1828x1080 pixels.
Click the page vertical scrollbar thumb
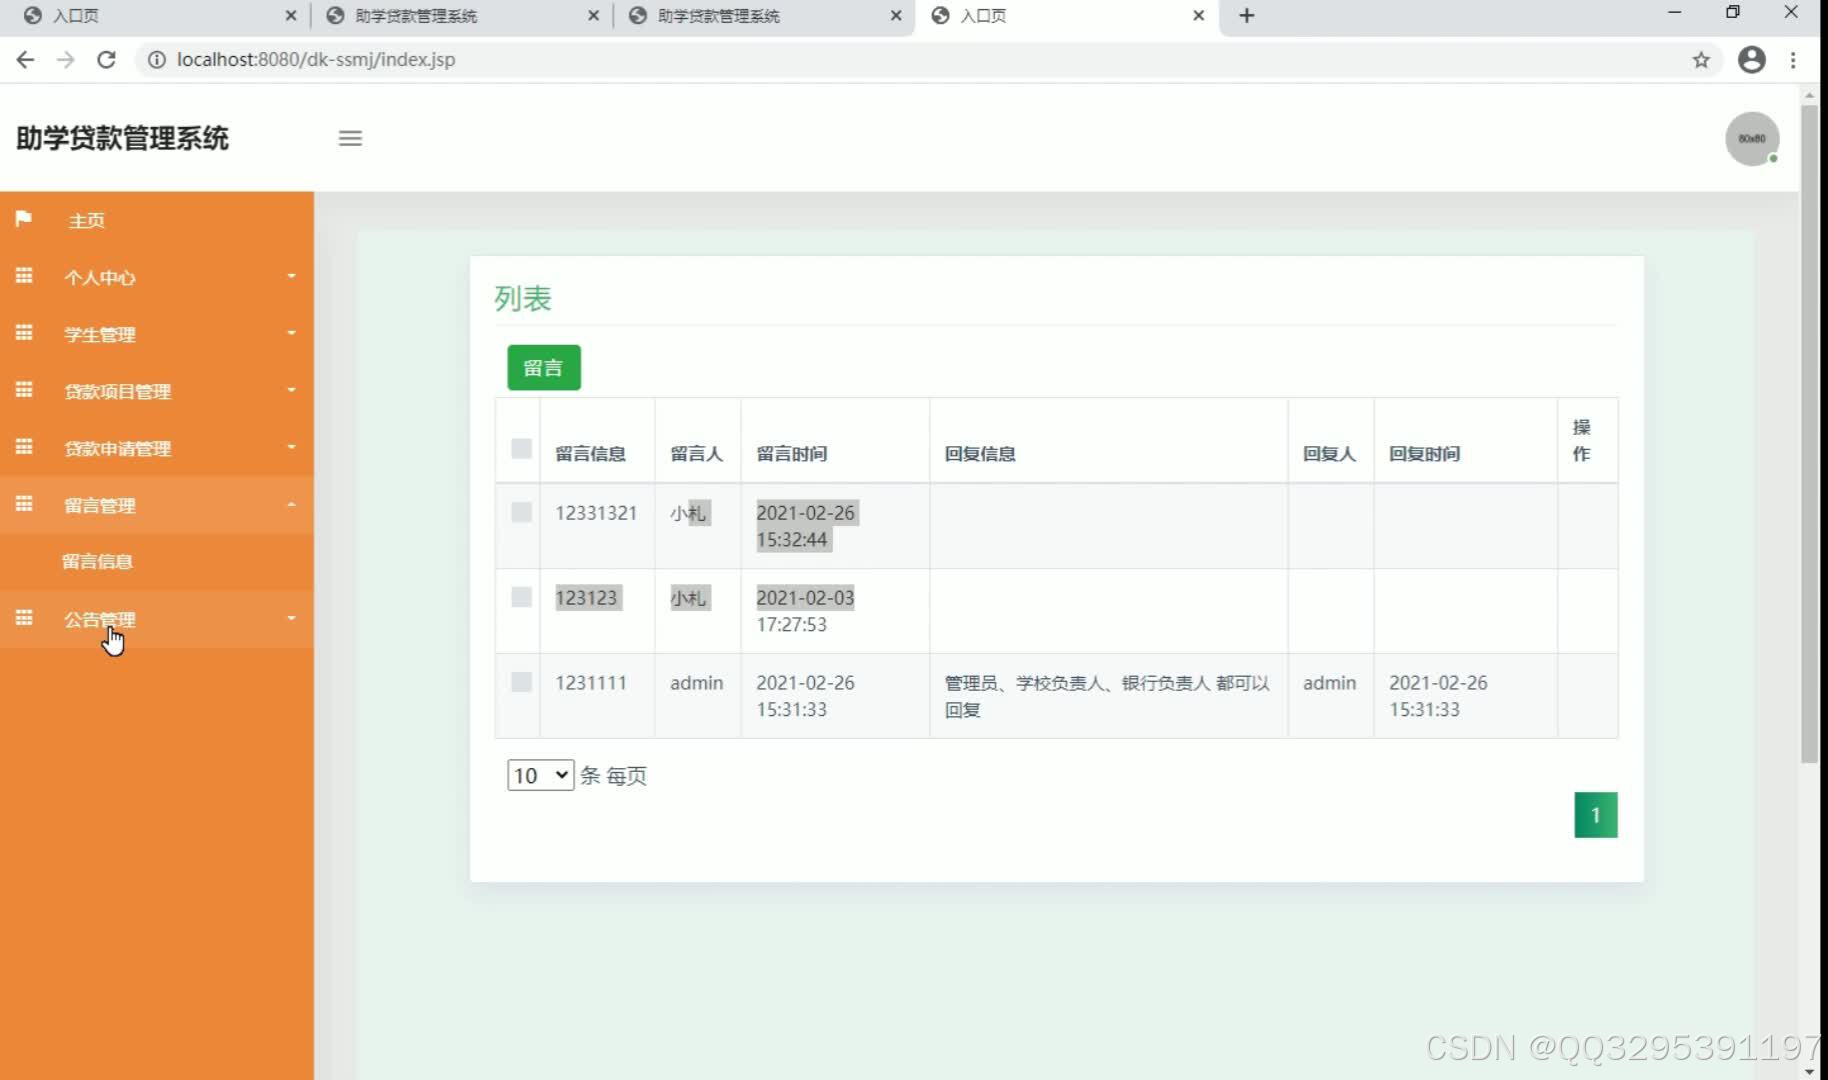tap(1809, 434)
